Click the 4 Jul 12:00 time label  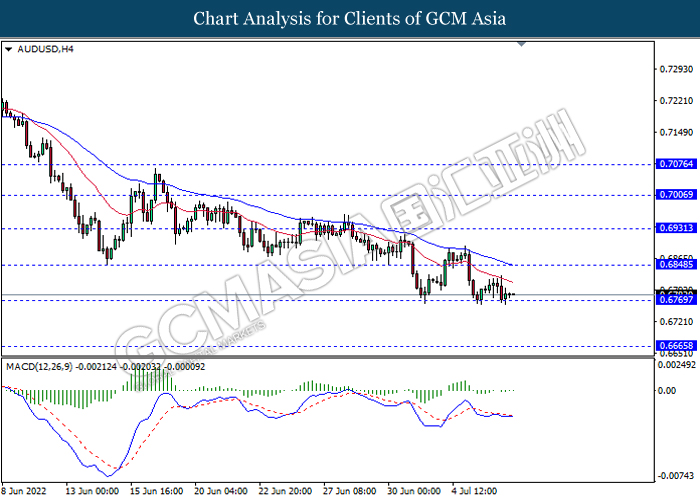tap(474, 491)
